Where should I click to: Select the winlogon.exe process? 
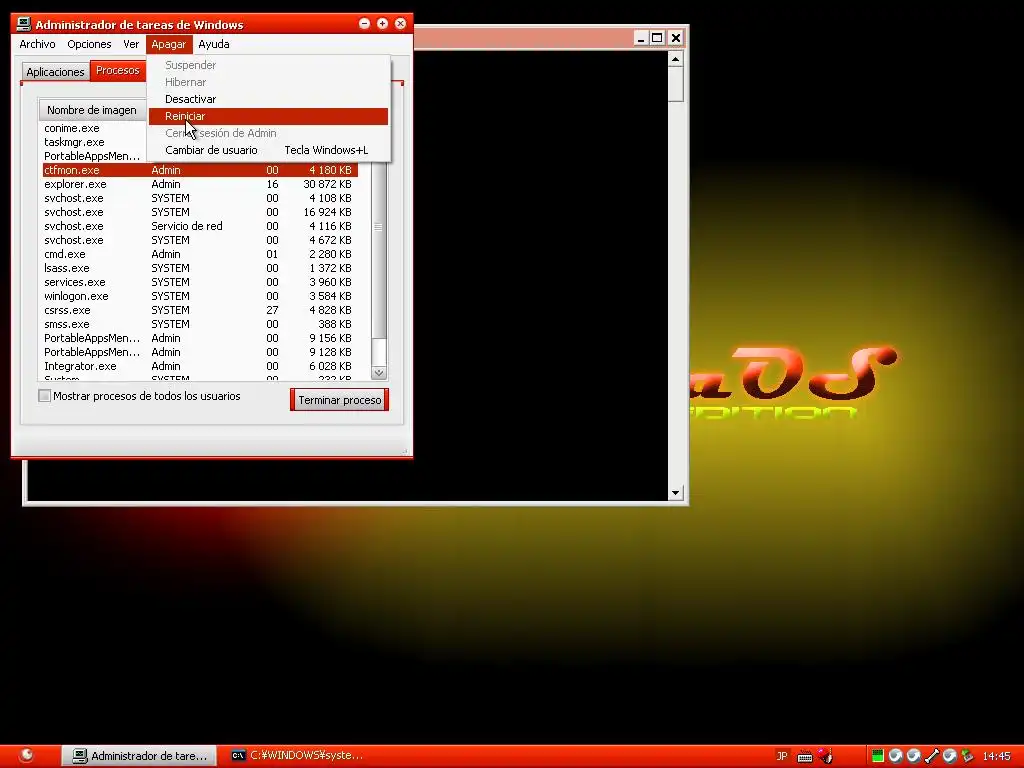(x=200, y=296)
